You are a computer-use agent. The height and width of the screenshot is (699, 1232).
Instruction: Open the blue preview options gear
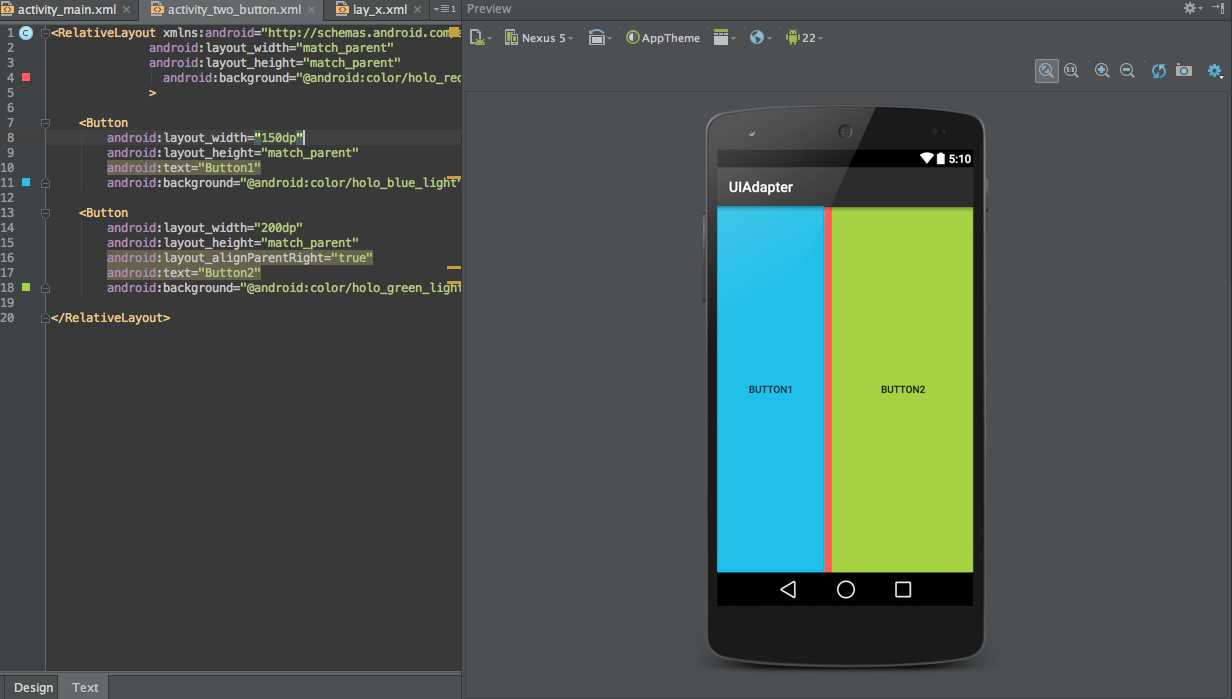pyautogui.click(x=1215, y=71)
